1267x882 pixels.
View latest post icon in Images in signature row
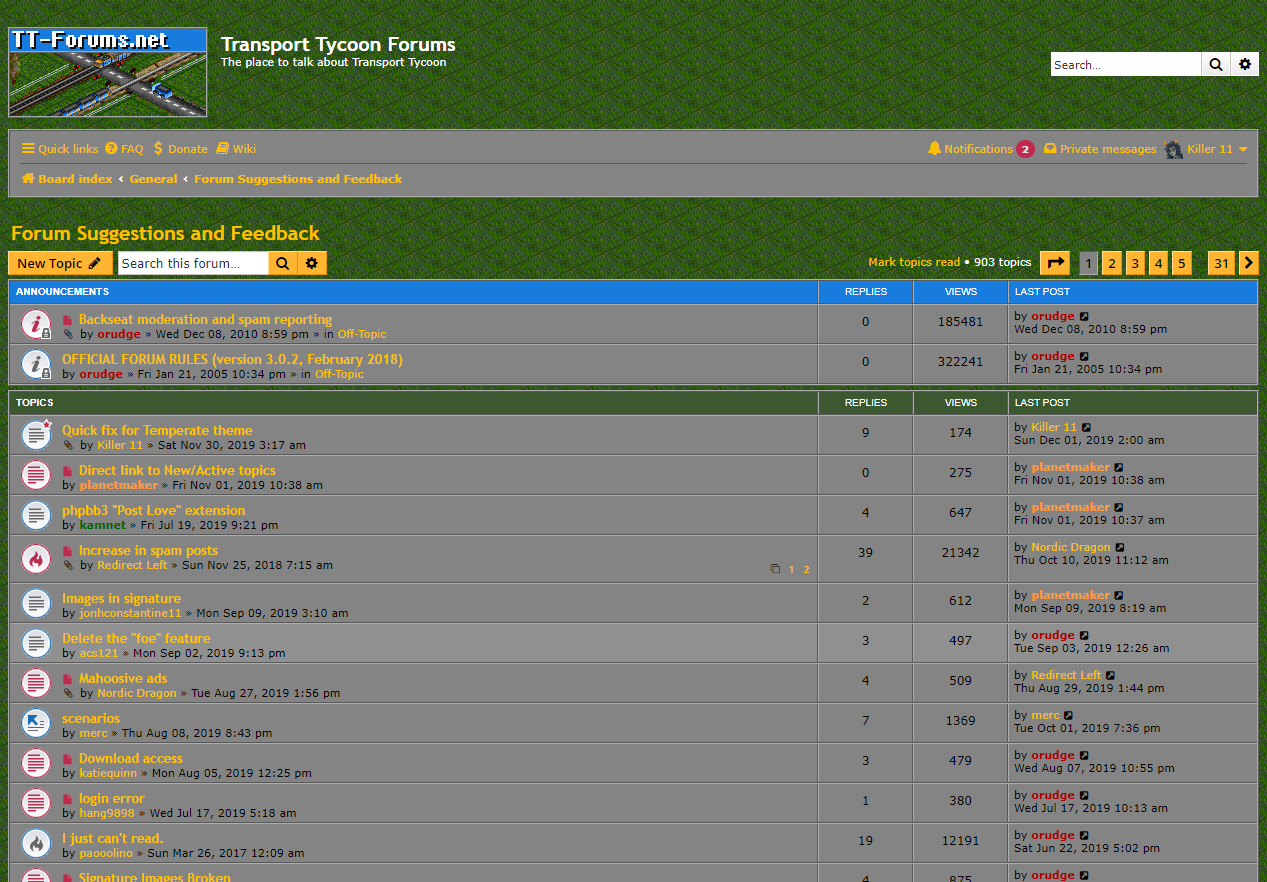[x=1119, y=596]
